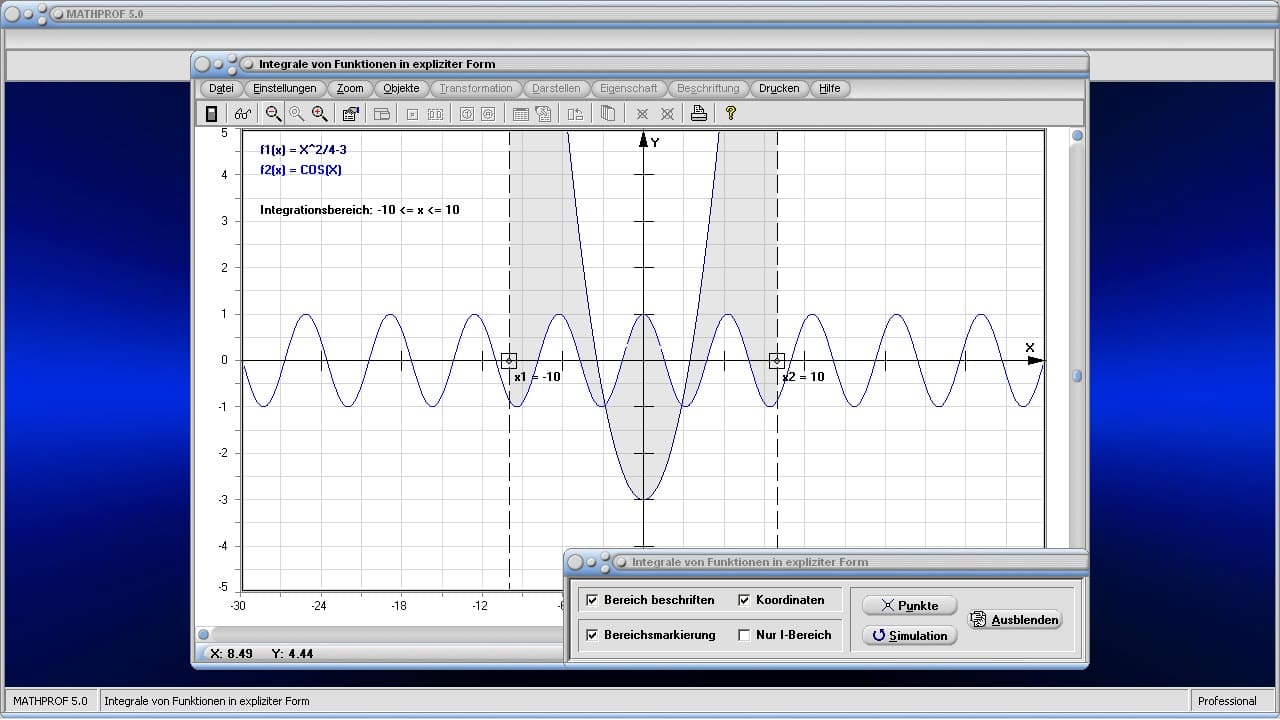Click the zoom out magnifier icon
Image resolution: width=1280 pixels, height=720 pixels.
click(273, 114)
